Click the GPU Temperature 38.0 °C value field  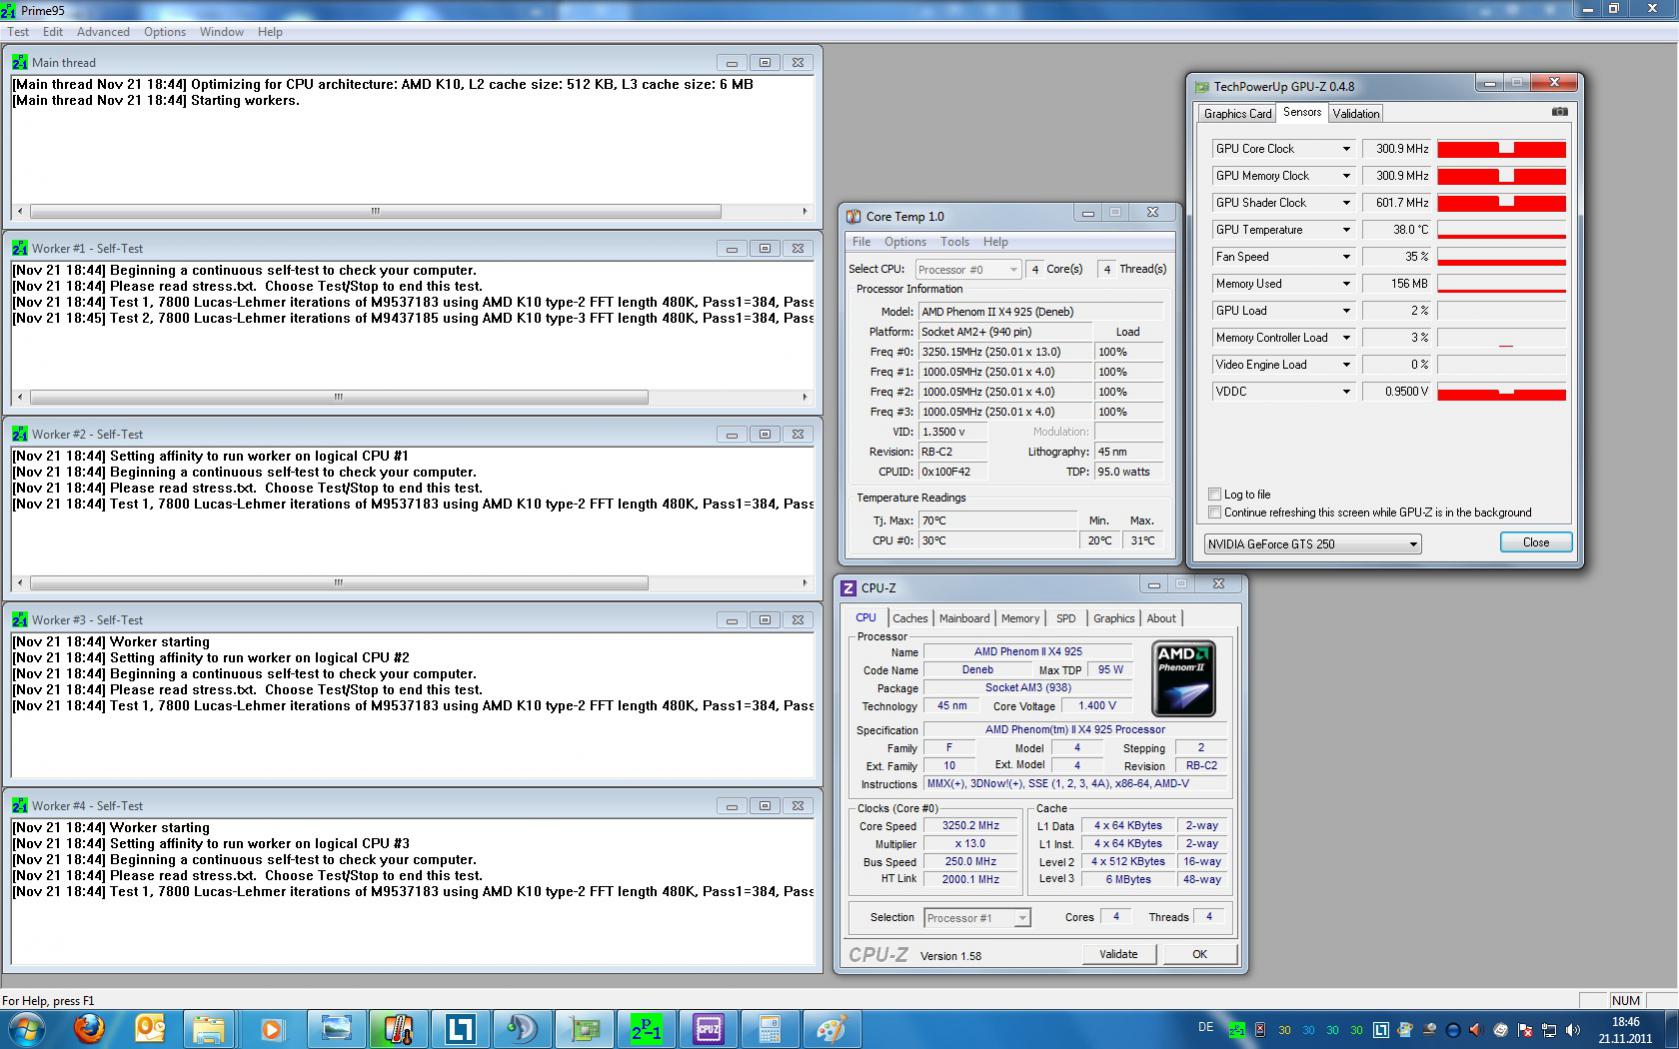(x=1397, y=230)
